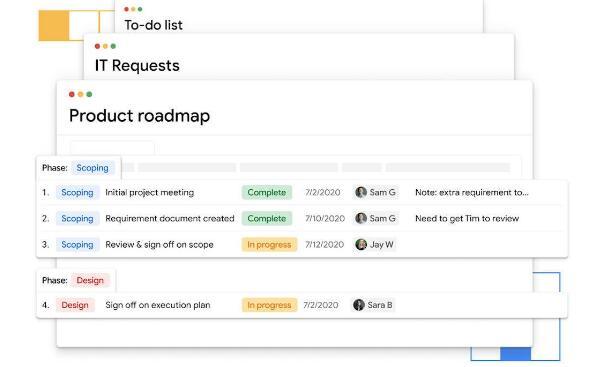
Task: Click Jay W's avatar icon
Action: pos(361,244)
